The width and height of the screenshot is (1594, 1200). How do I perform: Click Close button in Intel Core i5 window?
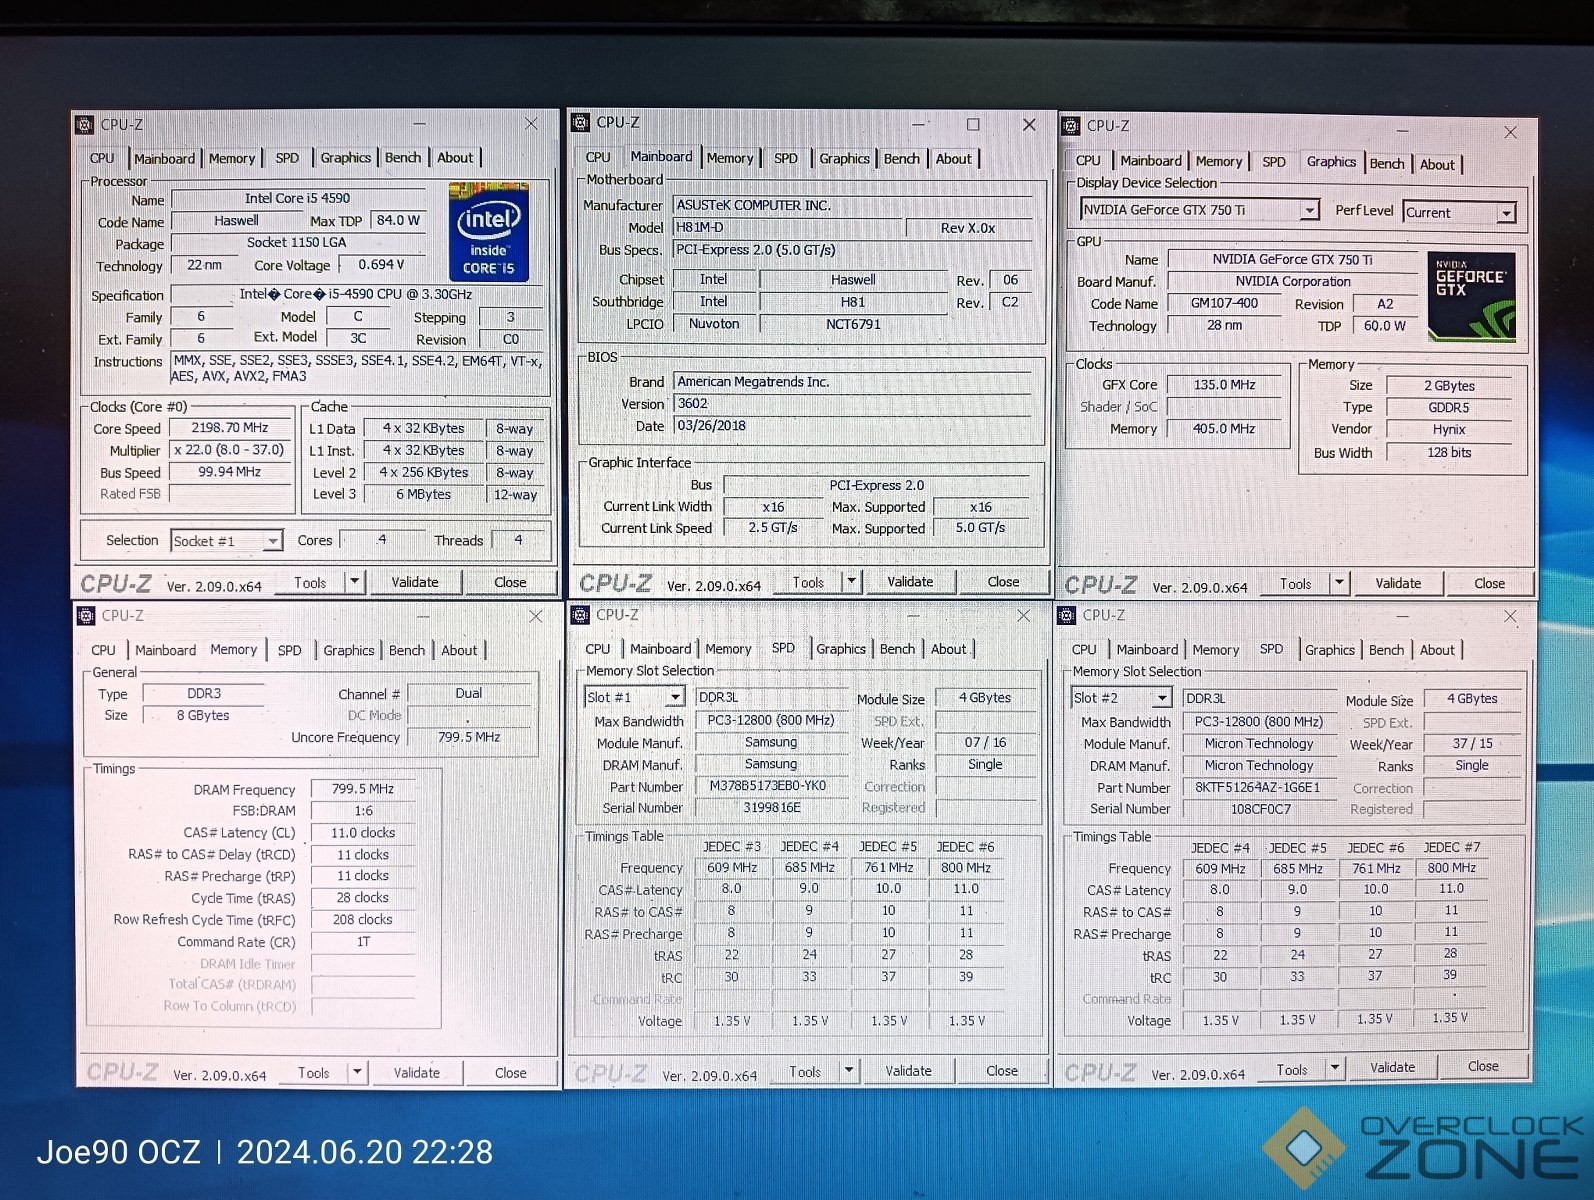click(510, 582)
